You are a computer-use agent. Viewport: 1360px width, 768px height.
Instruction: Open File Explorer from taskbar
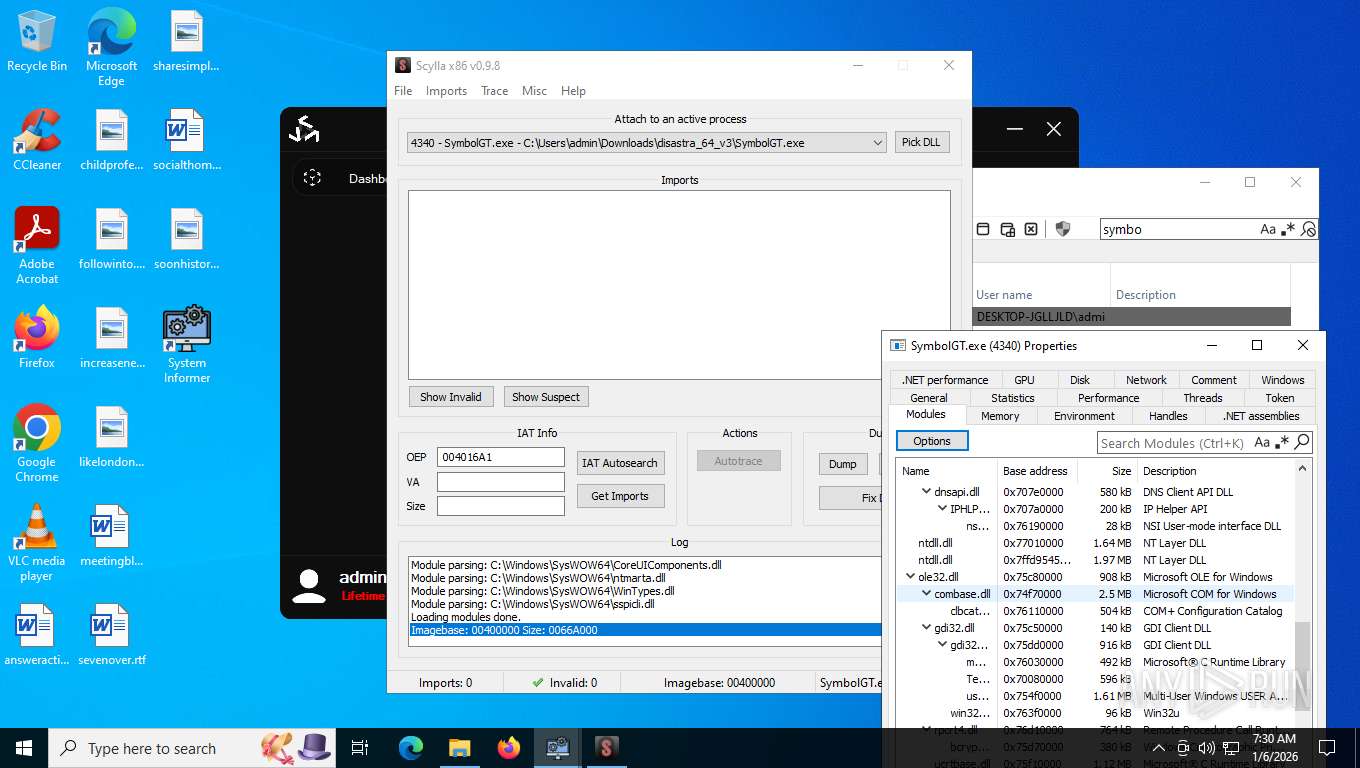(x=459, y=748)
